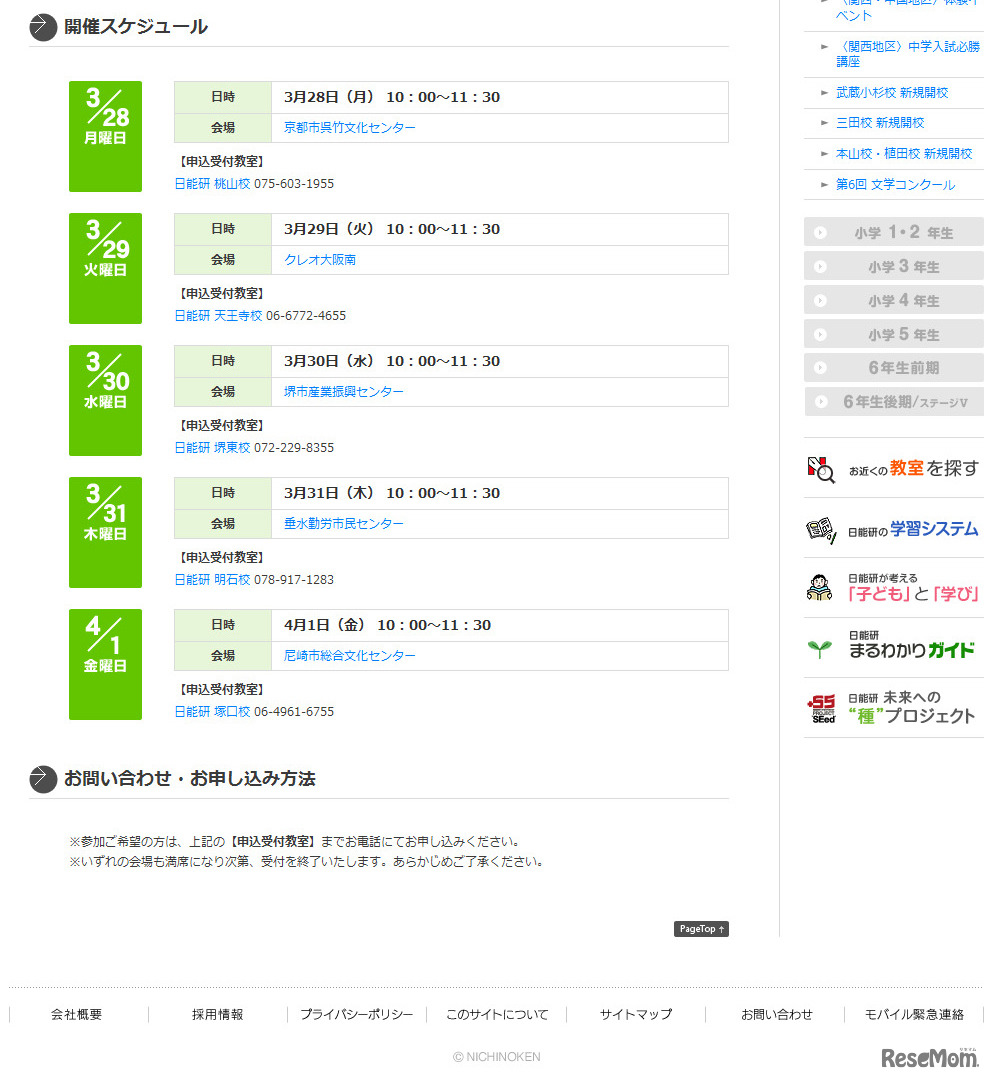Click the green sprout icon for まるわかりガイド
Image resolution: width=992 pixels, height=1081 pixels.
click(x=822, y=646)
